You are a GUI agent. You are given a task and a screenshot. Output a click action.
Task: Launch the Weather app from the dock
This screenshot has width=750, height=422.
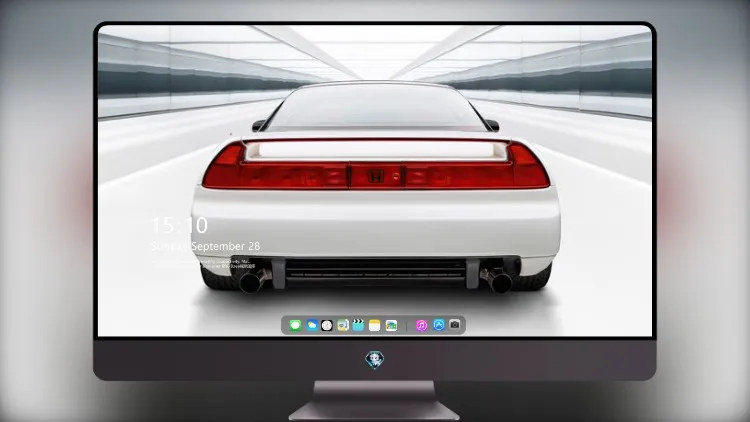coord(312,325)
